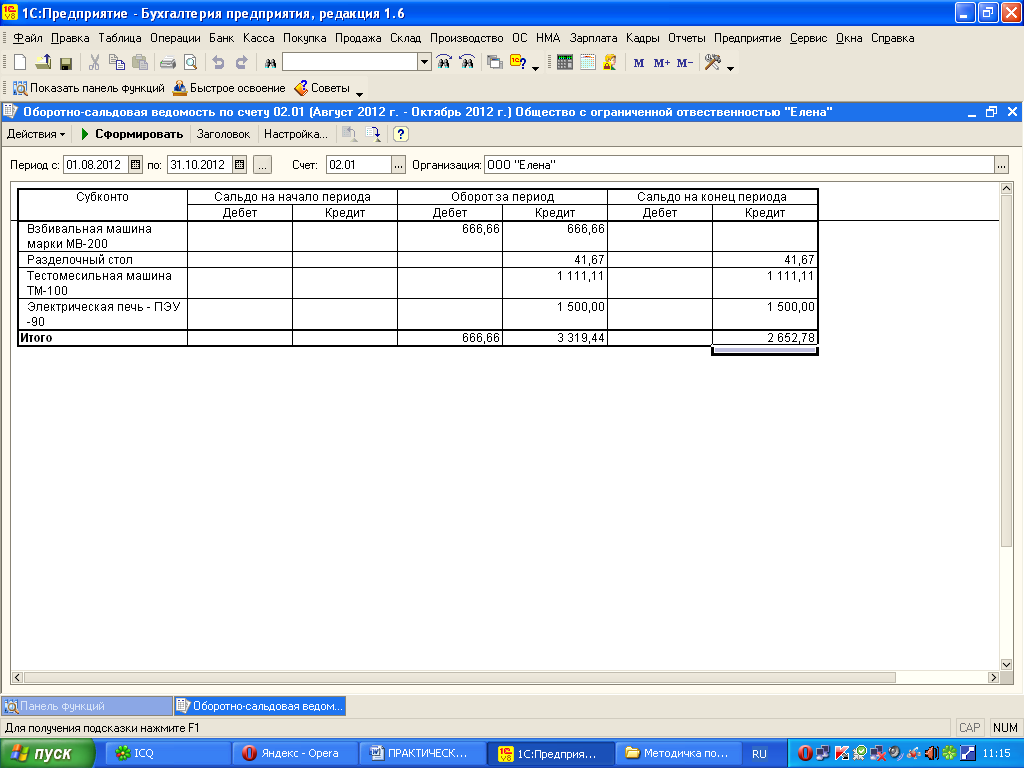
Task: Expand the Советы toolbar options arrow
Action: point(359,92)
